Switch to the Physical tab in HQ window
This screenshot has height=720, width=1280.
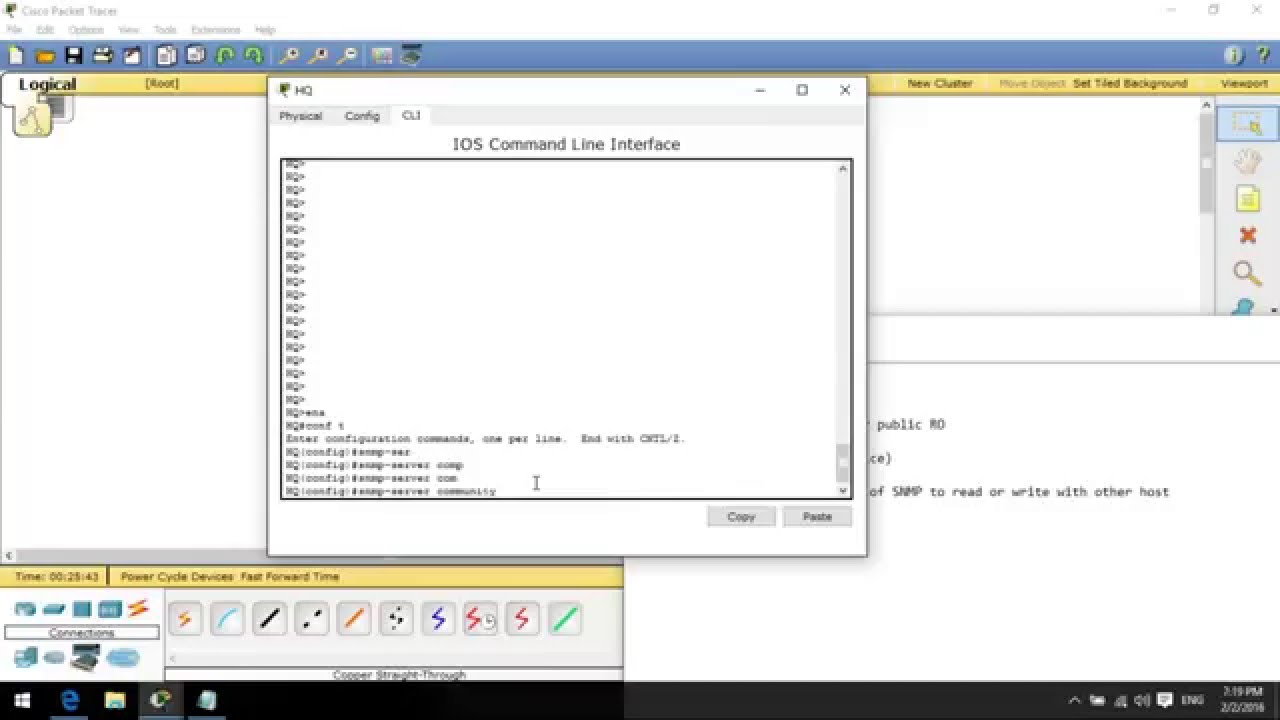coord(300,116)
